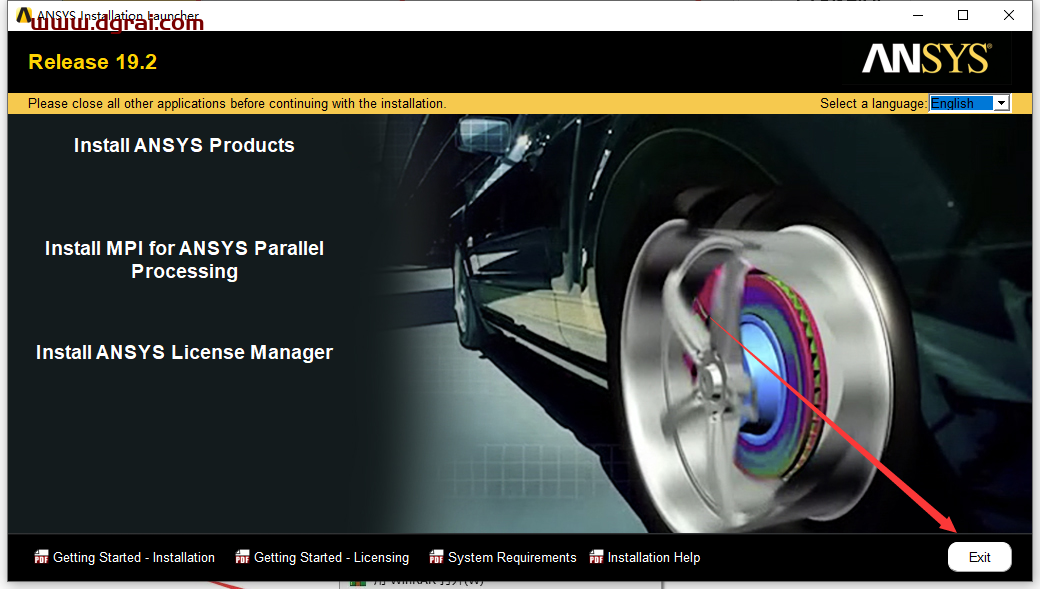Viewport: 1040px width, 589px height.
Task: Click the PDF icon beside Installation Help
Action: click(596, 557)
